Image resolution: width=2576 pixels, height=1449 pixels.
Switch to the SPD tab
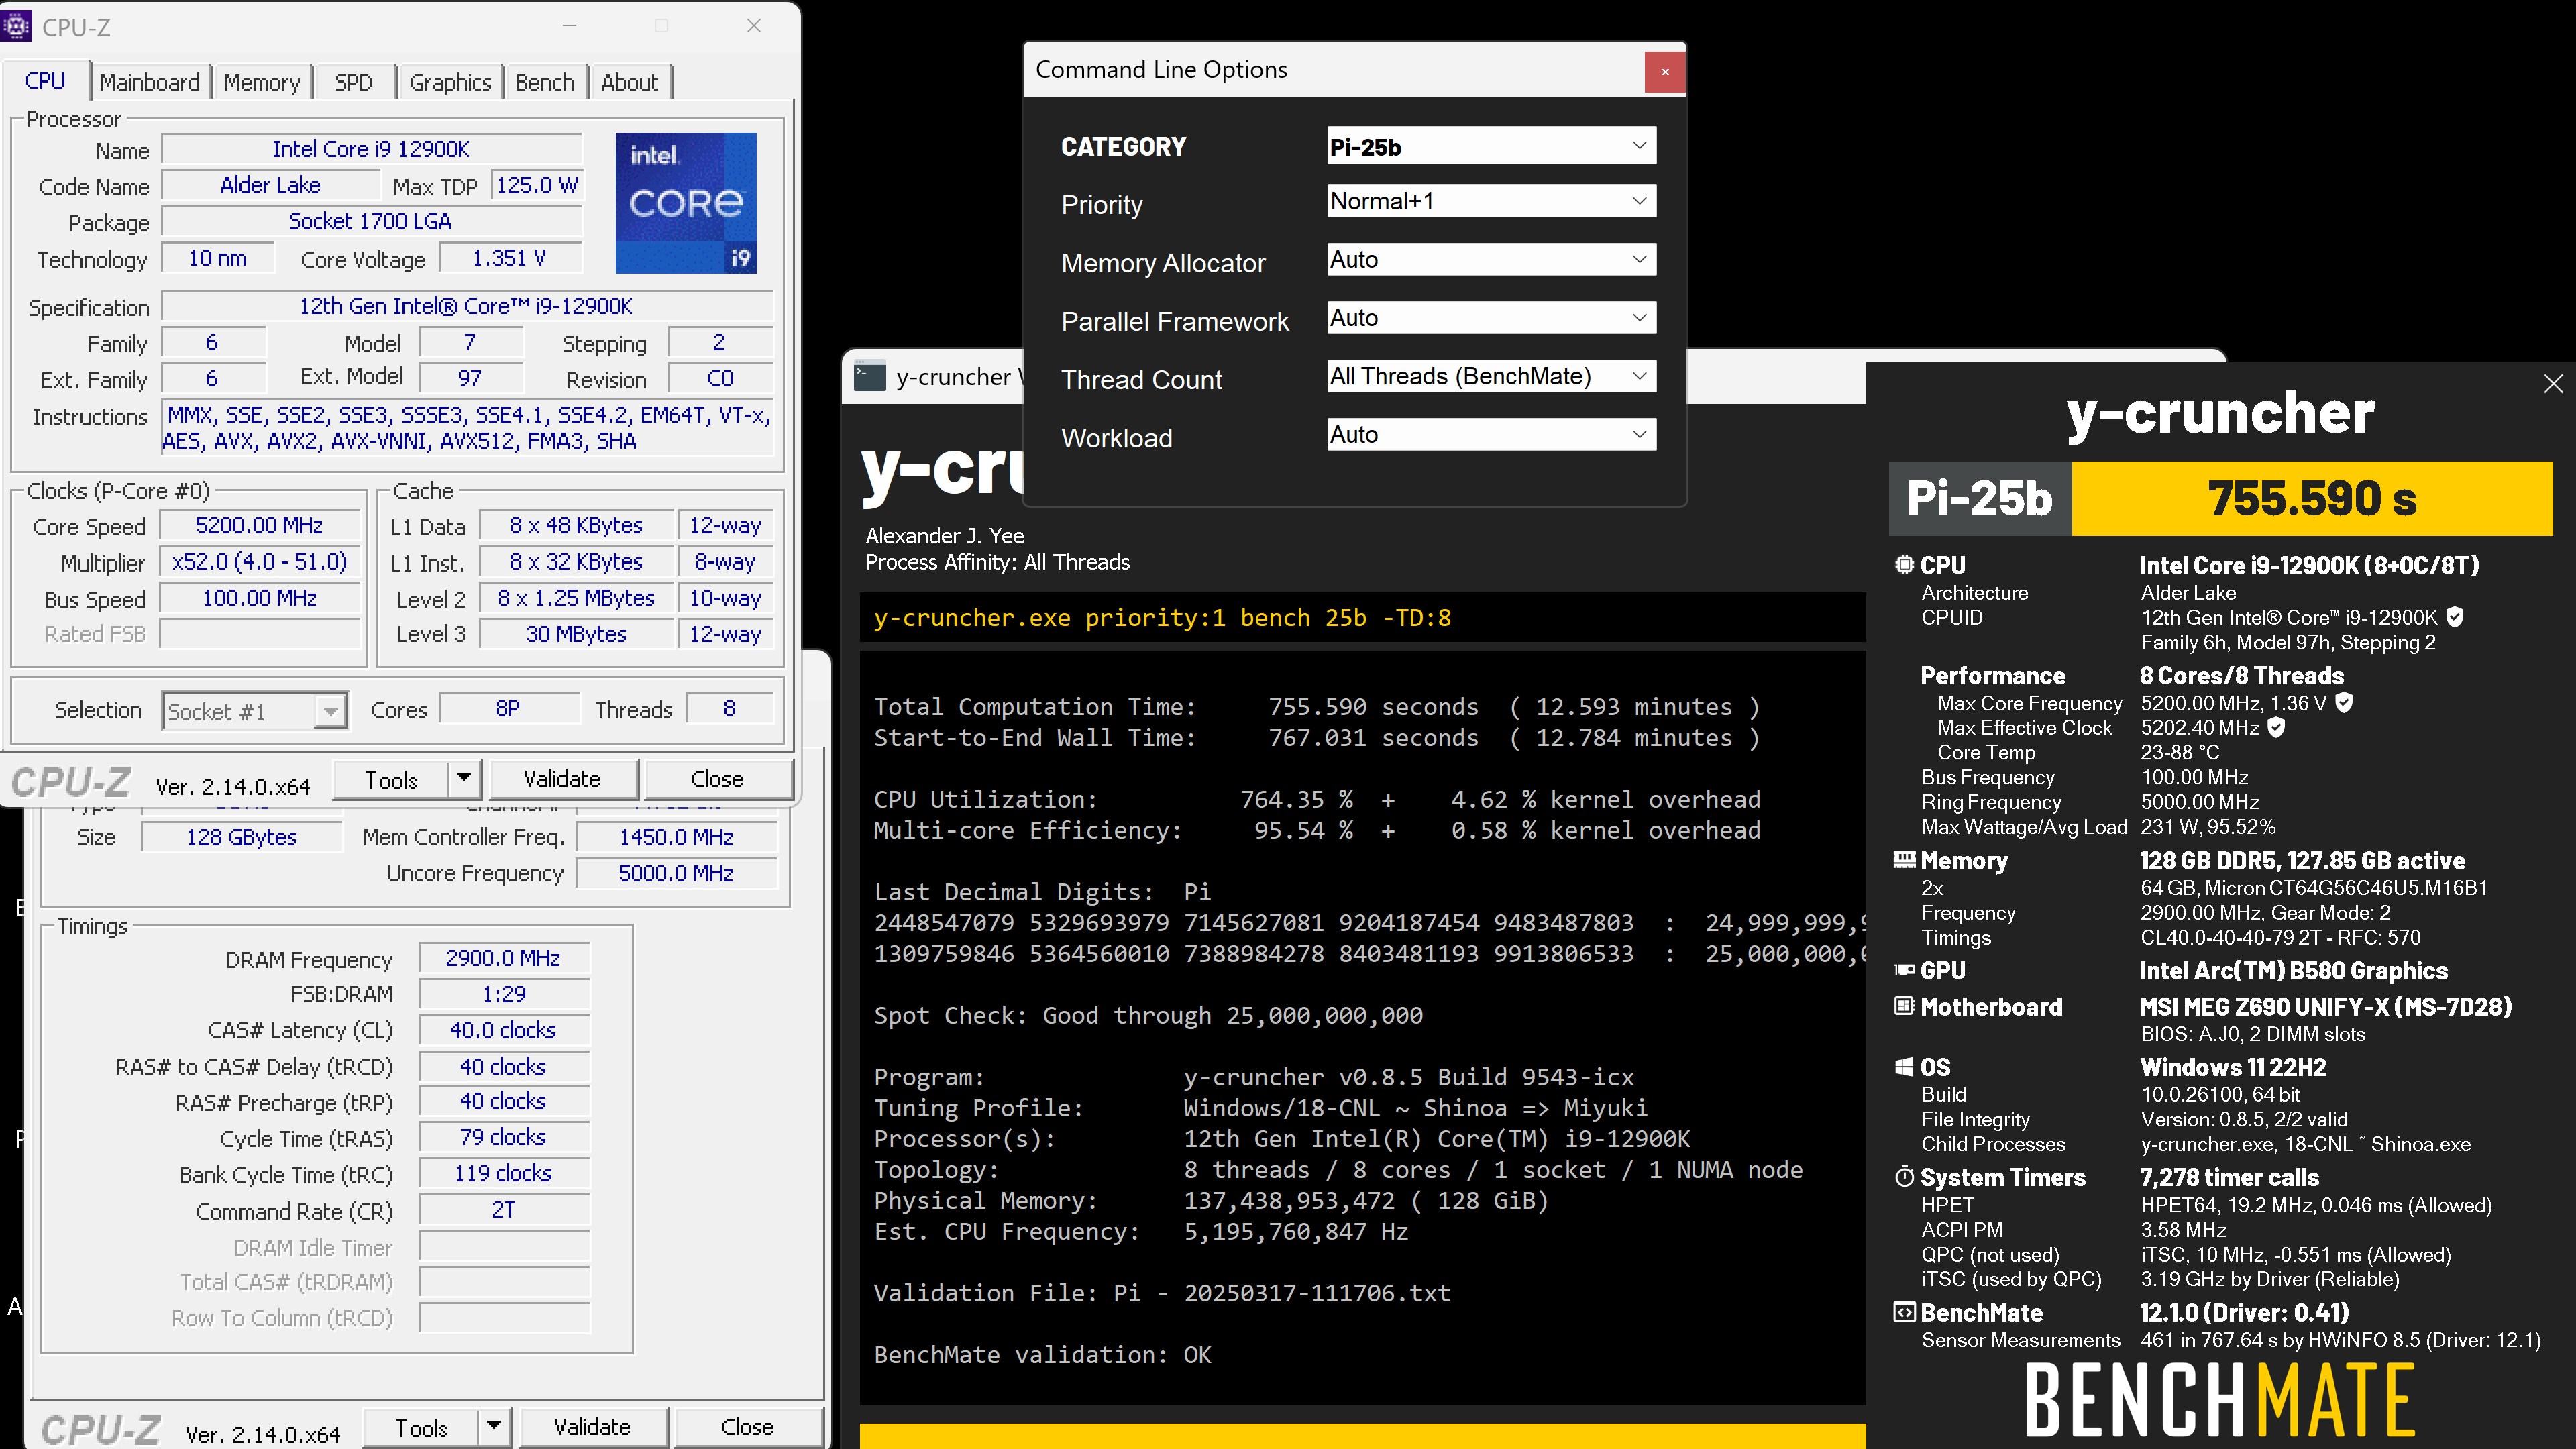[x=353, y=82]
